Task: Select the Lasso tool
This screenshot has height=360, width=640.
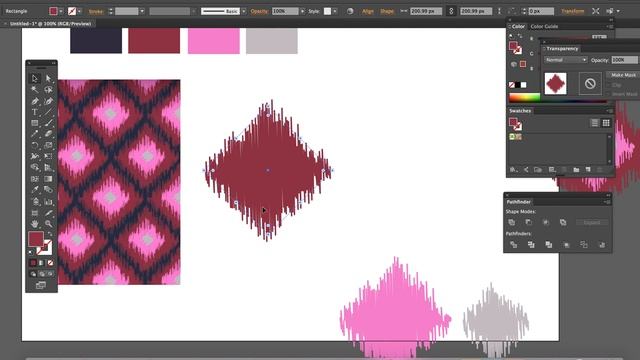Action: tap(48, 89)
